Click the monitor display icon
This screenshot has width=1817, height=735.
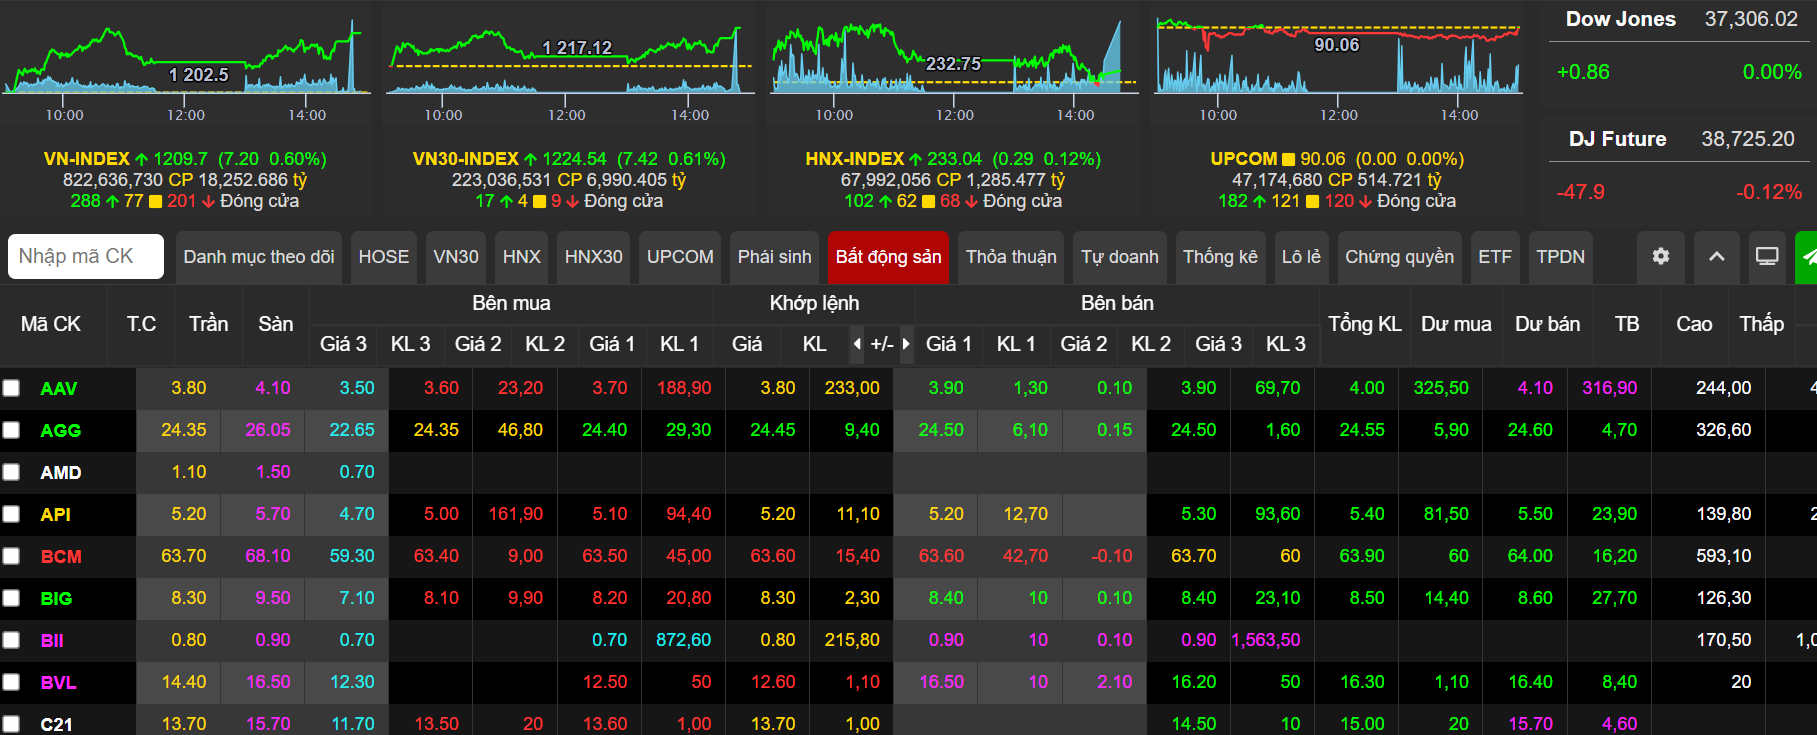pyautogui.click(x=1767, y=257)
